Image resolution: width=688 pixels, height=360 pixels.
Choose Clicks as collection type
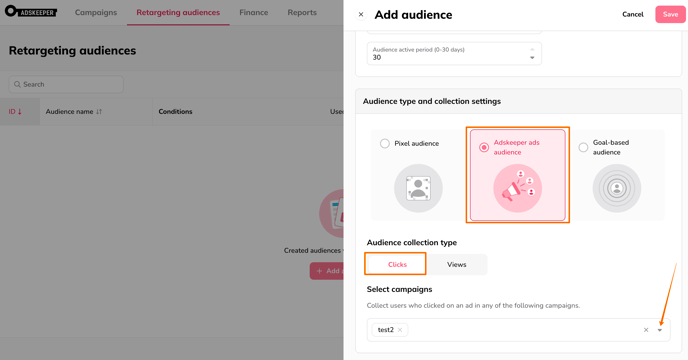pos(397,264)
